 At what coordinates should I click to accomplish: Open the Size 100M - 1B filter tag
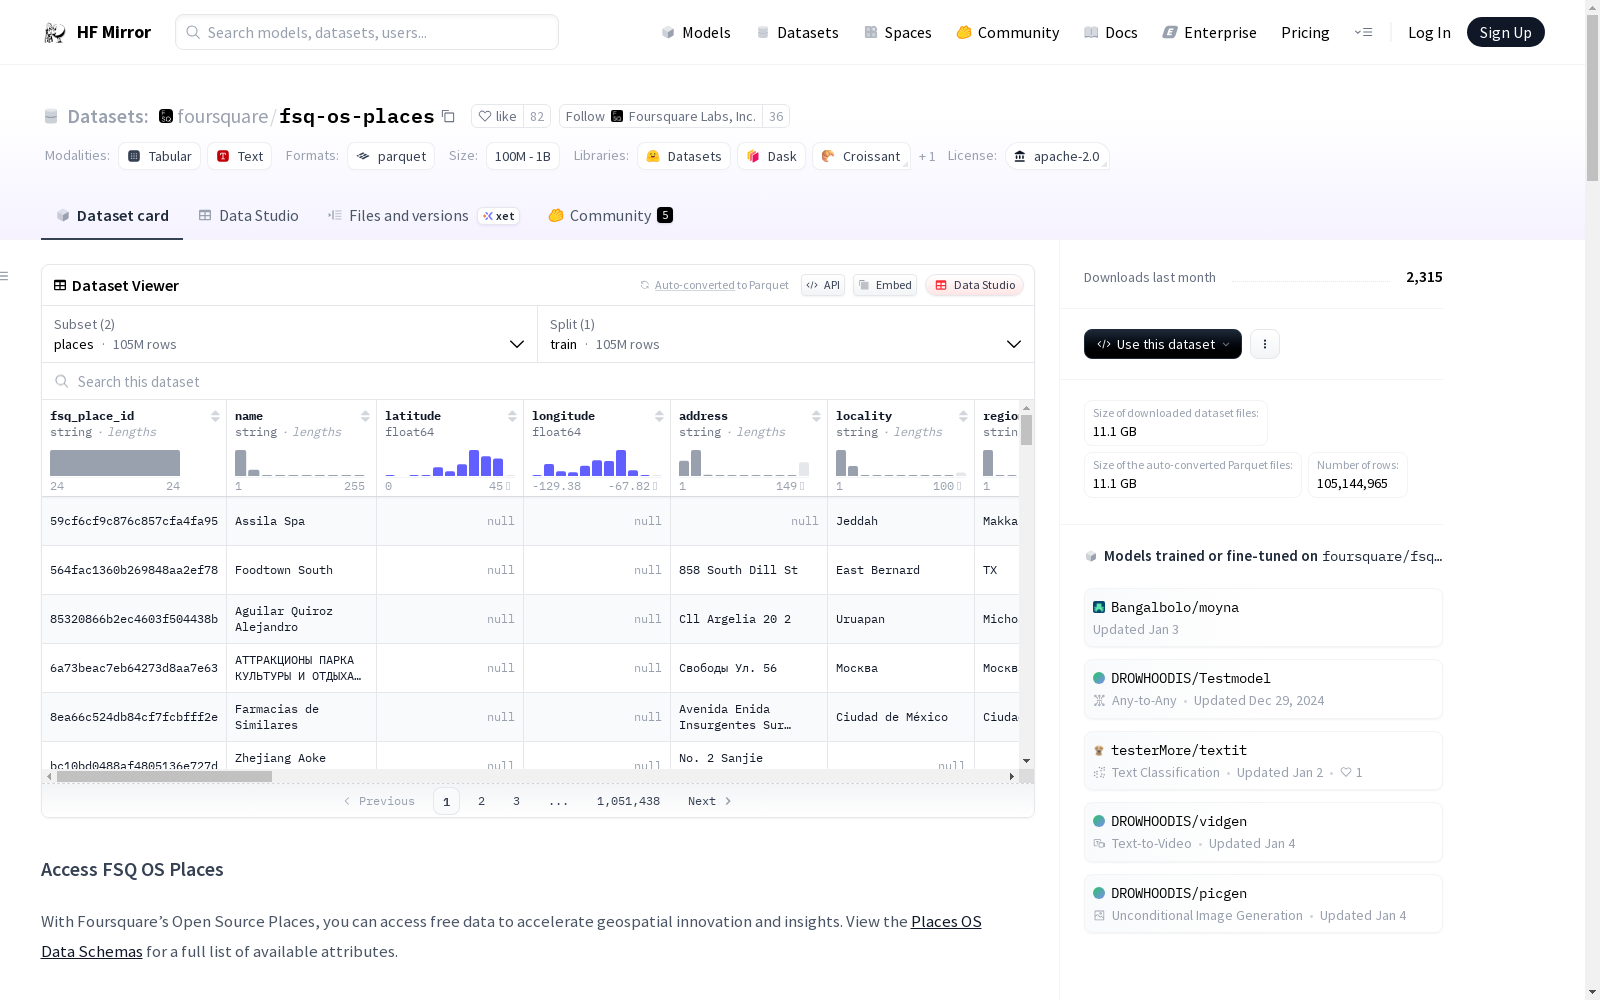pyautogui.click(x=523, y=156)
